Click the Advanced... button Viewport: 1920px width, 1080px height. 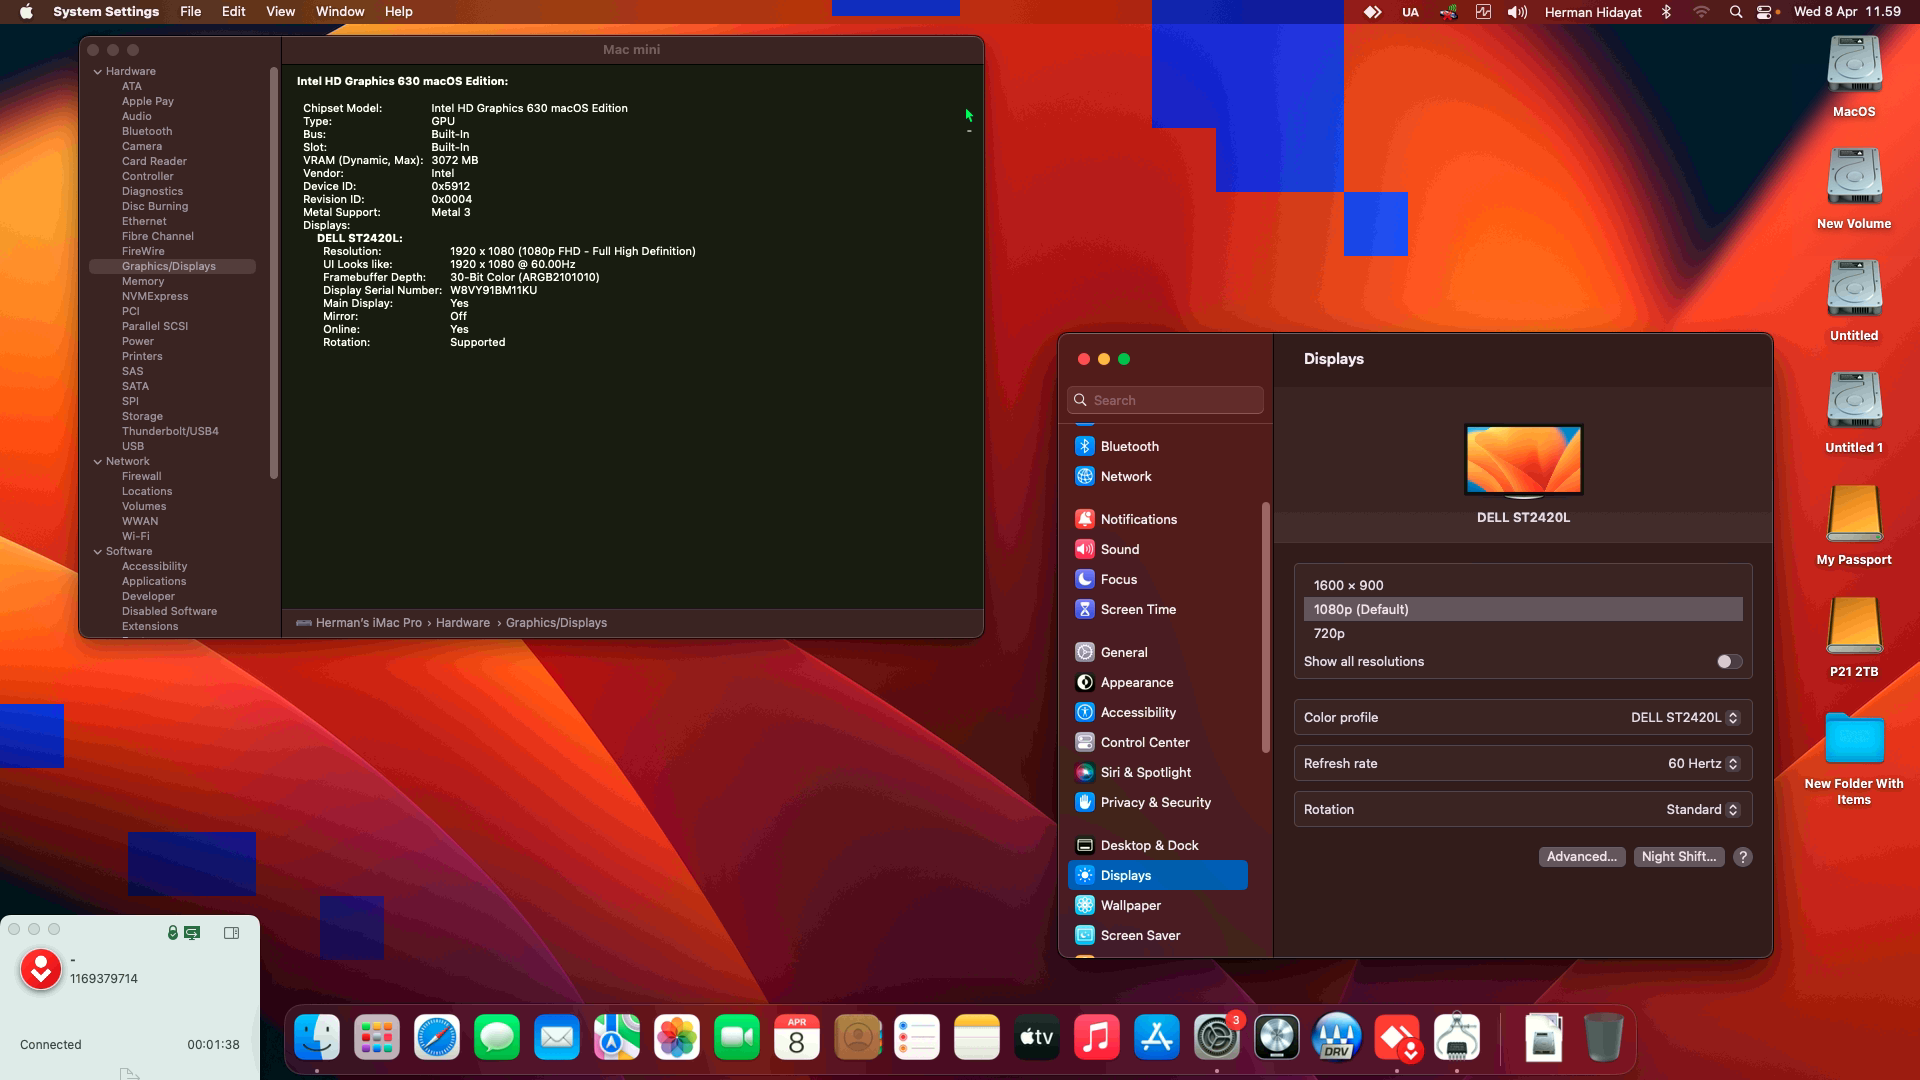[1581, 857]
